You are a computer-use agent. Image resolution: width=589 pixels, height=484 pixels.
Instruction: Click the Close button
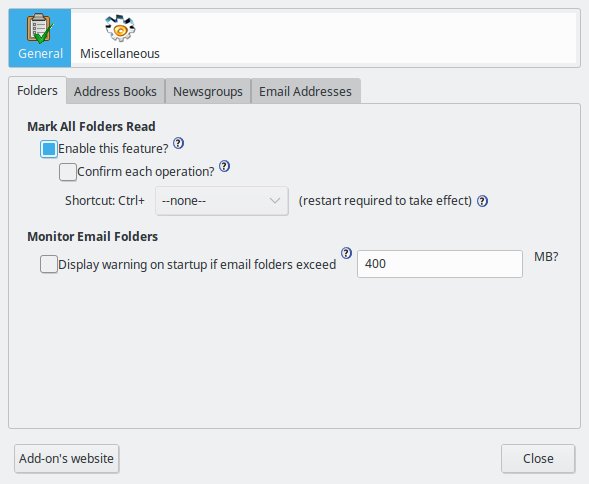(x=538, y=458)
